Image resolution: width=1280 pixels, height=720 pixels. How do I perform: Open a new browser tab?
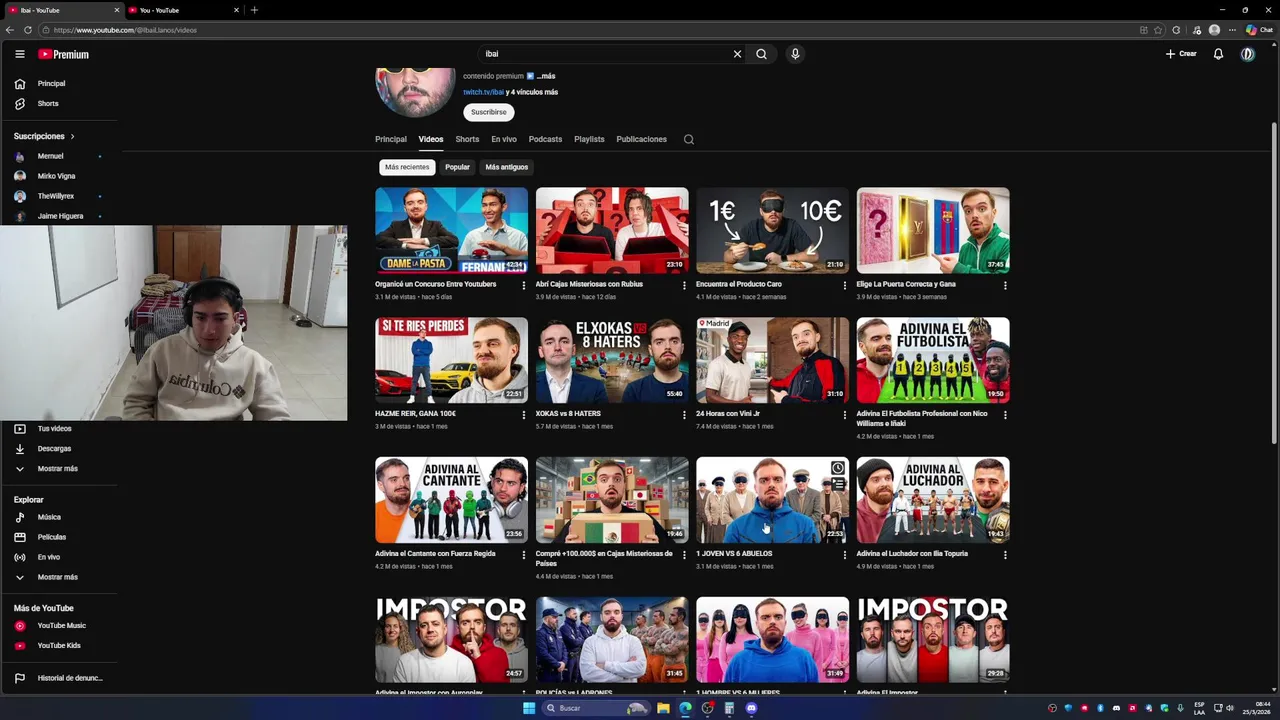254,10
